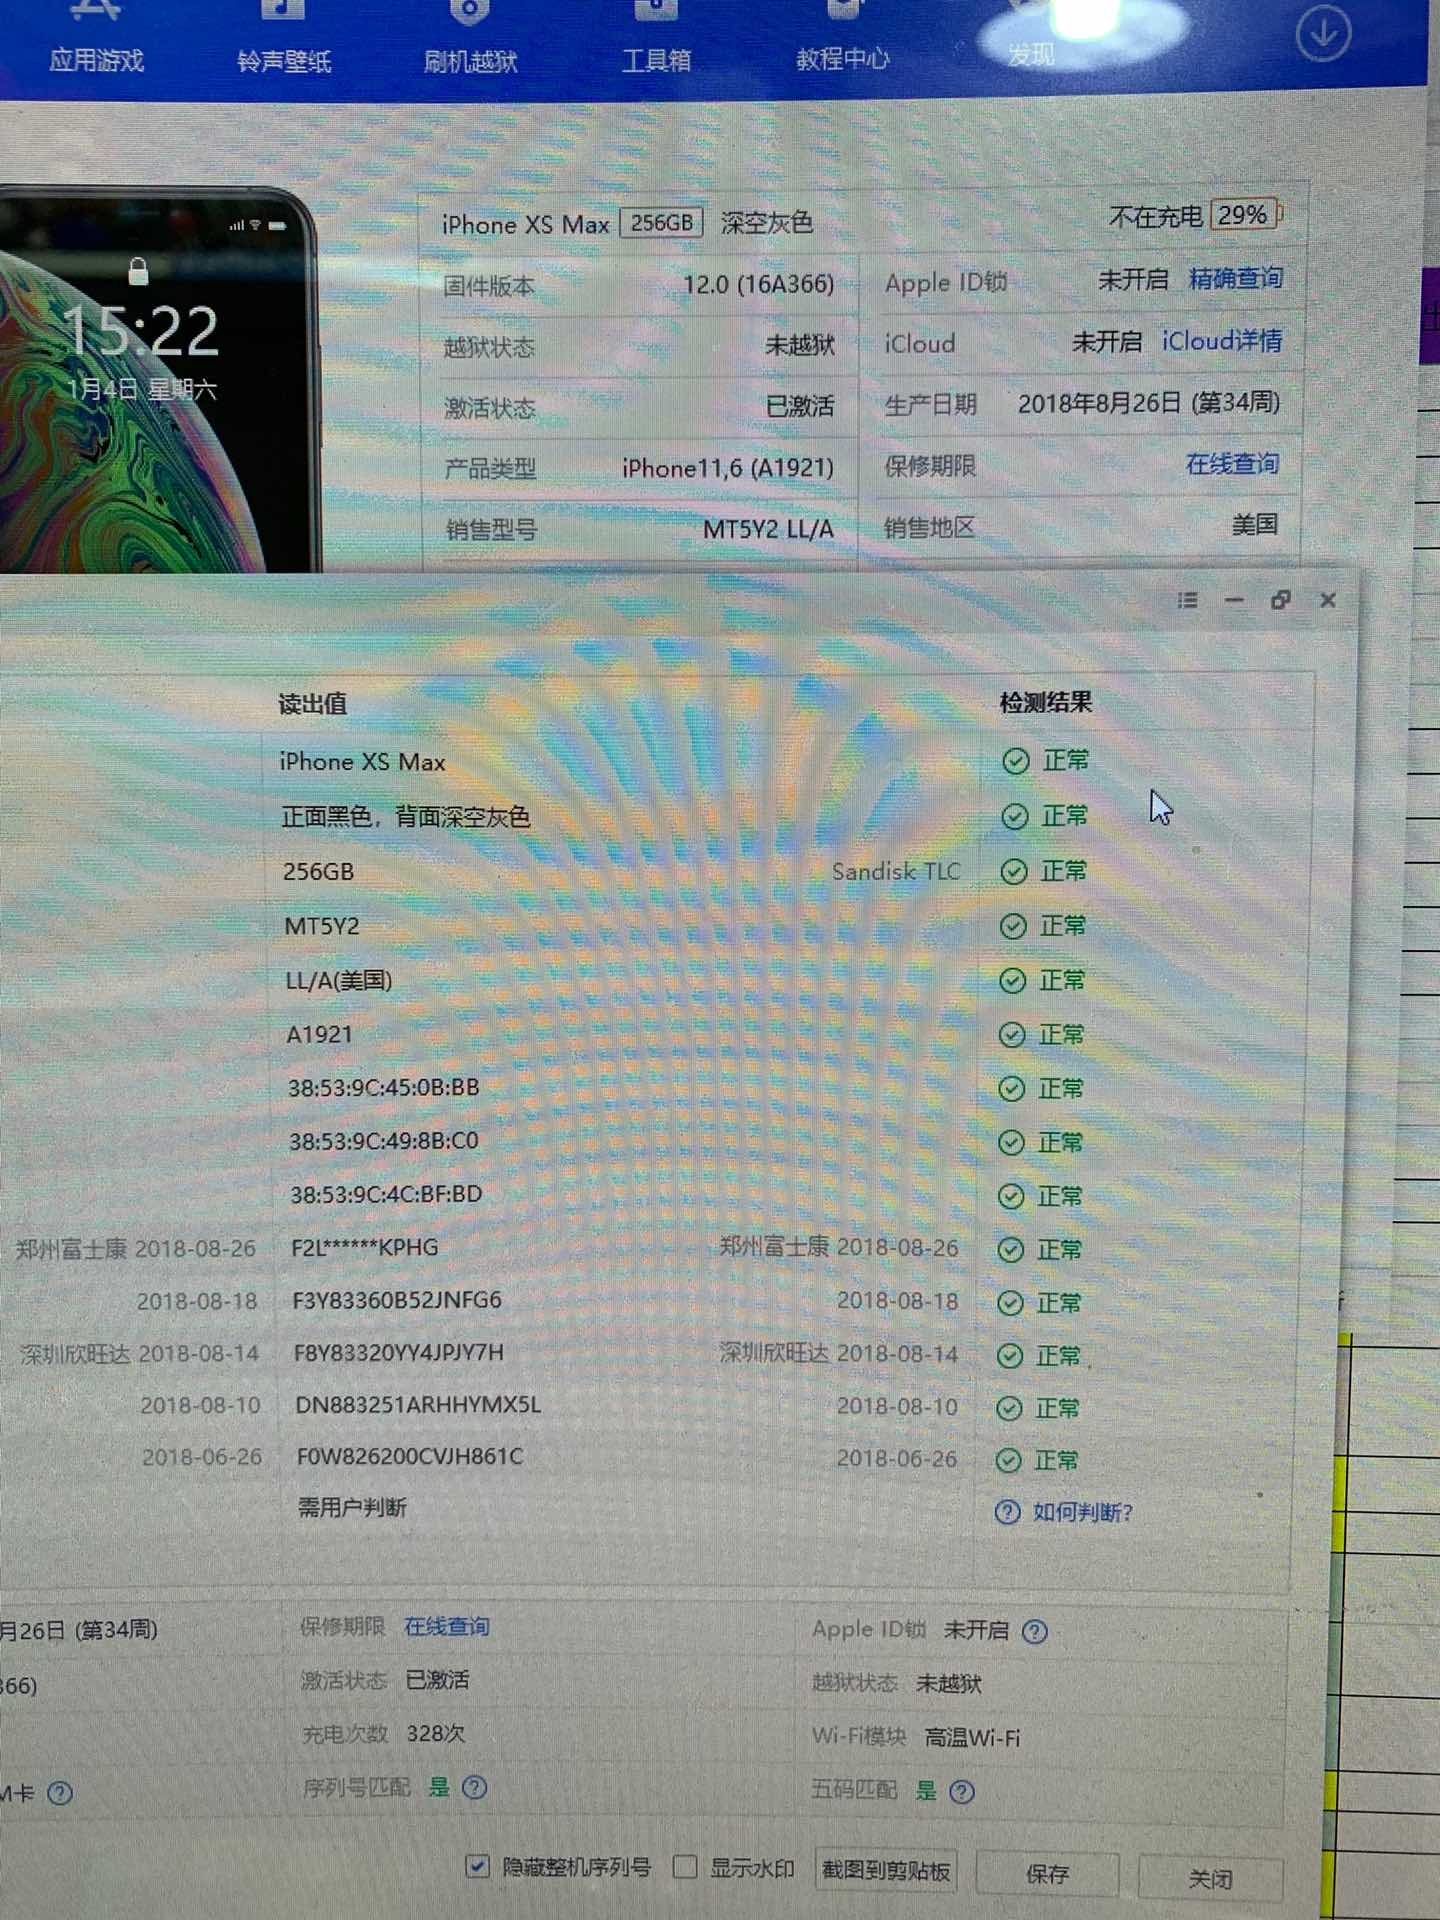Click the 保存 button
This screenshot has height=1920, width=1440.
pos(1047,1874)
